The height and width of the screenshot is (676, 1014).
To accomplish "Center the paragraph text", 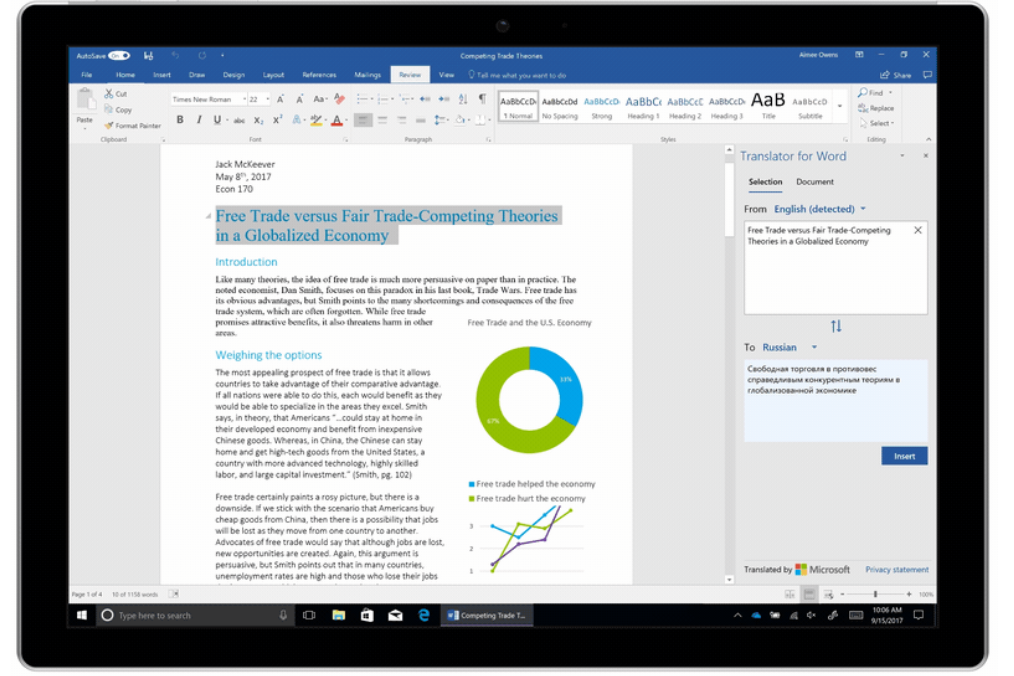I will tap(382, 120).
